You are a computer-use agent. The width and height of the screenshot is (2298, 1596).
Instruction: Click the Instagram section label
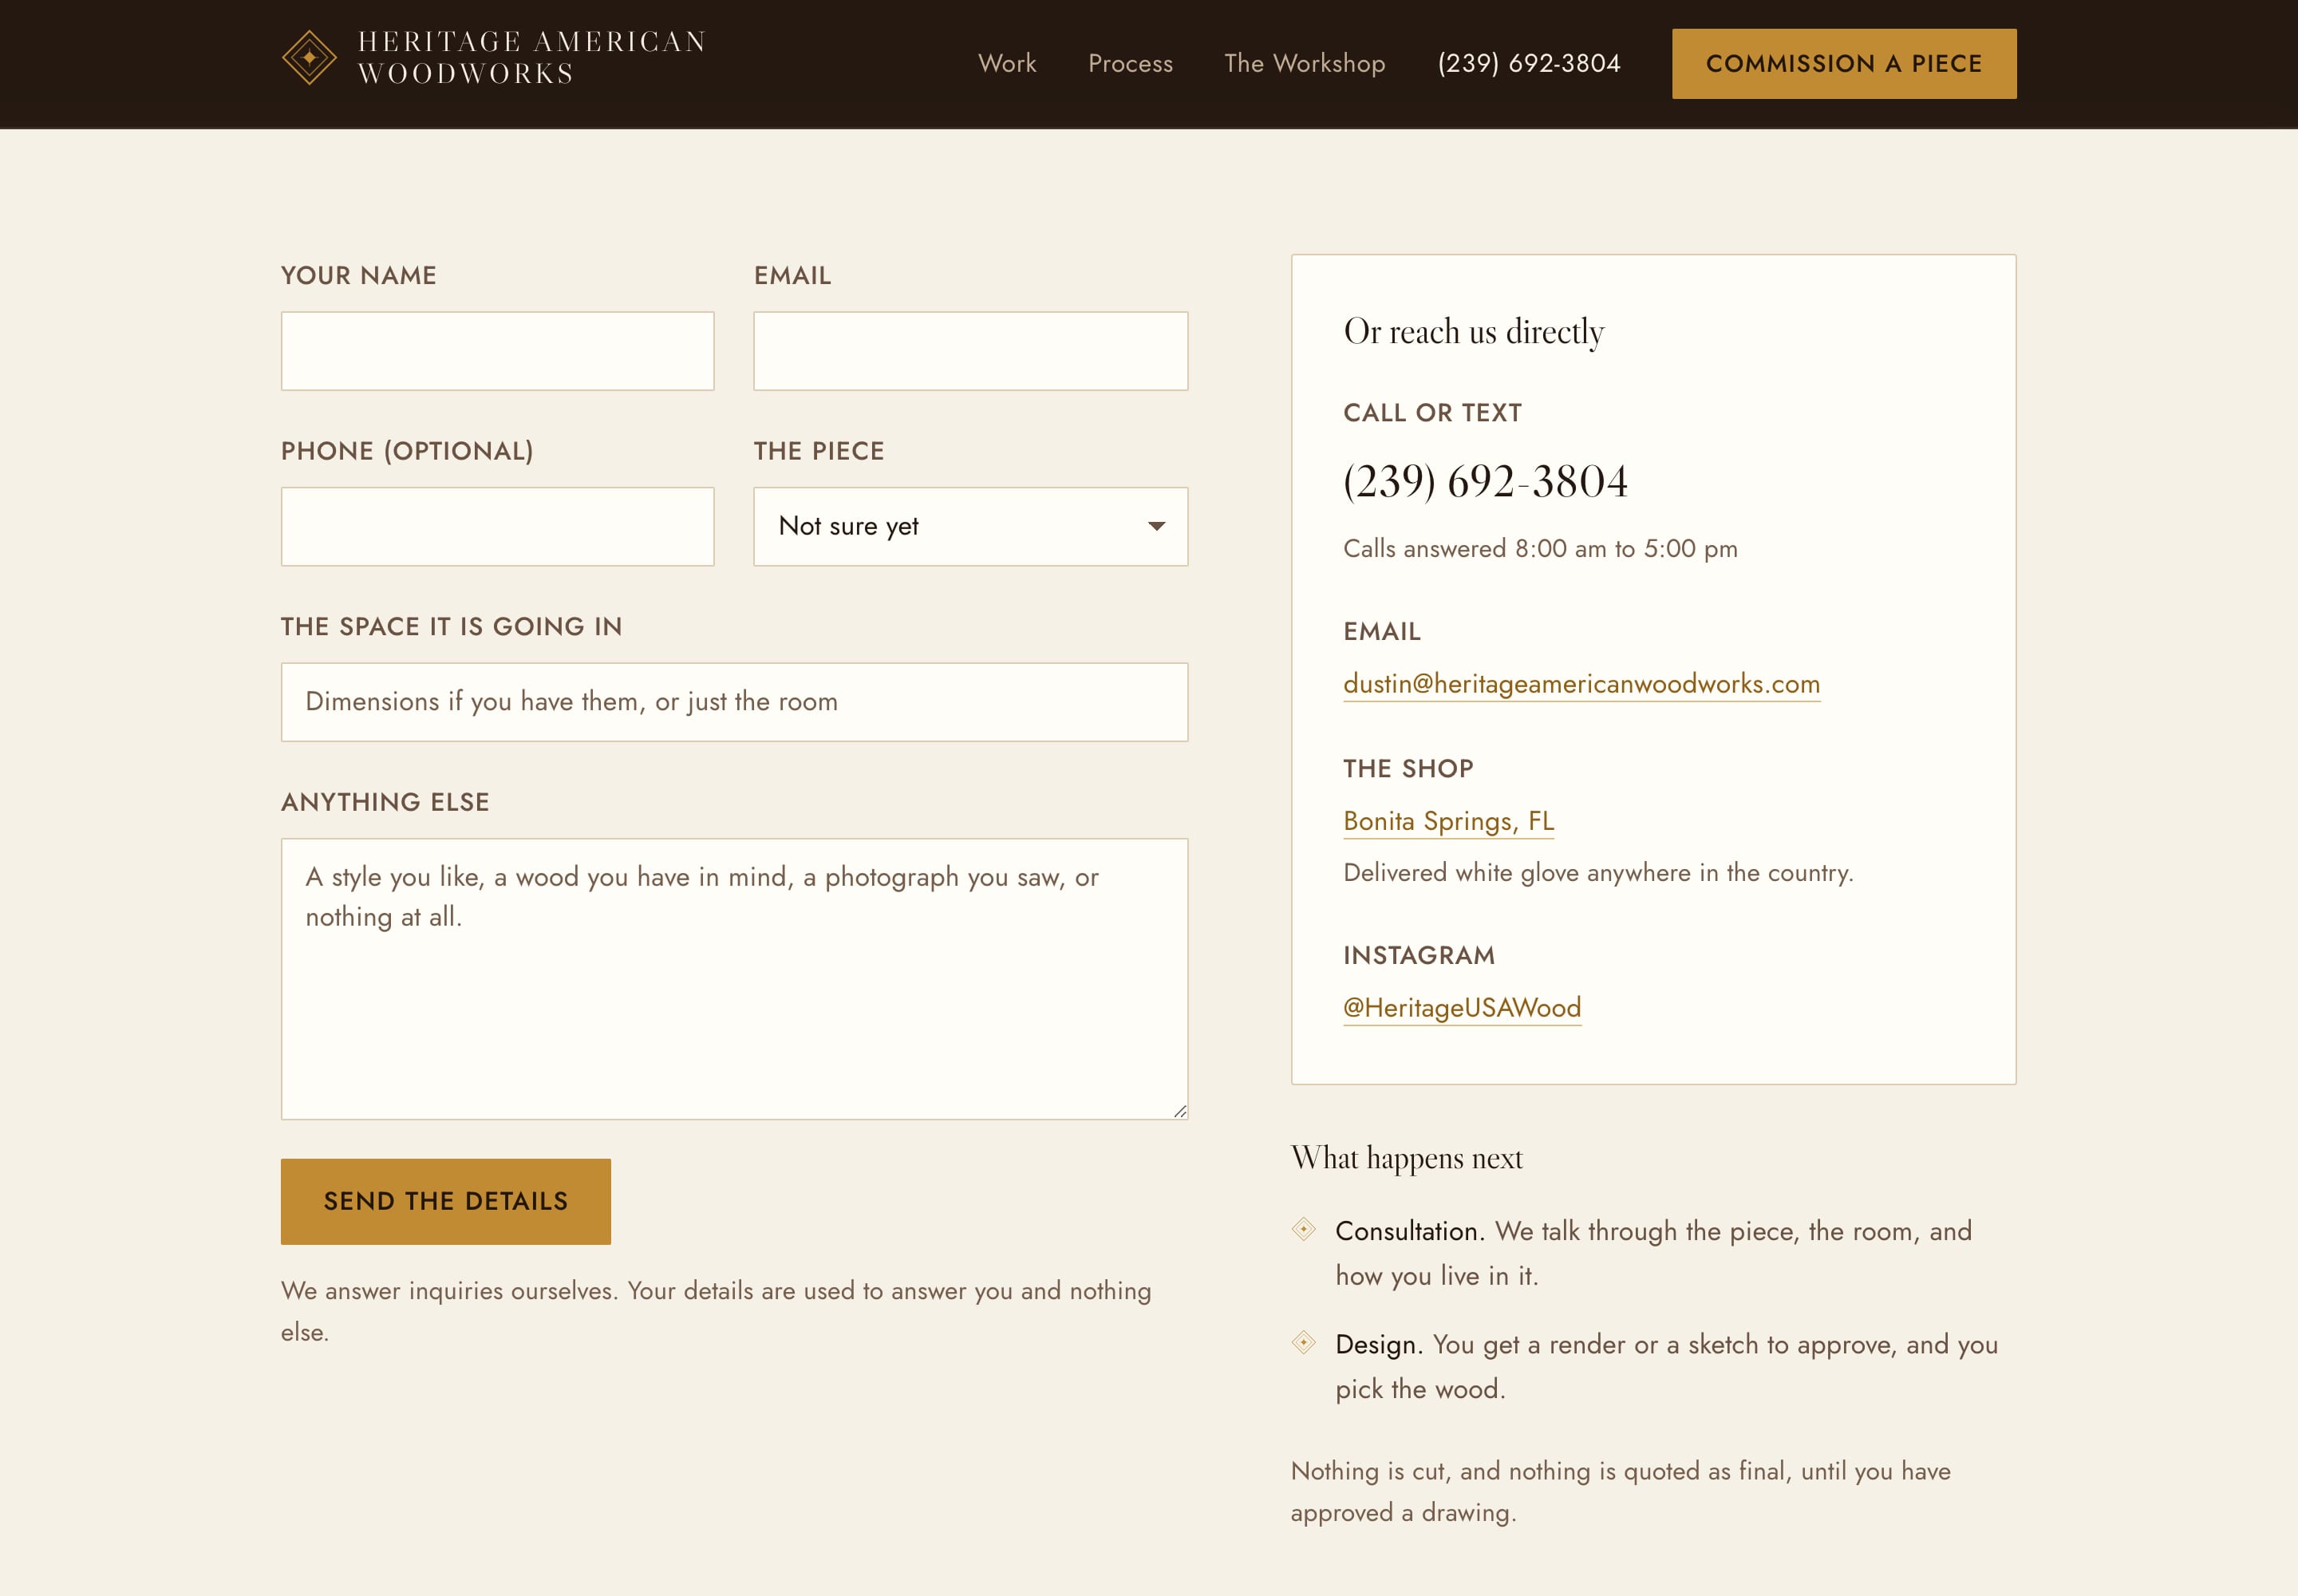1419,956
